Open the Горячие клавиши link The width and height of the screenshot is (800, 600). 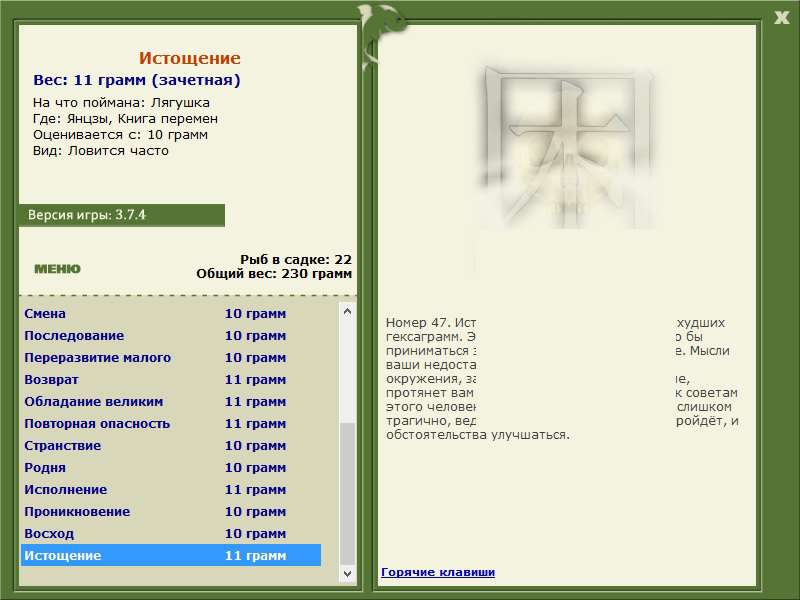[x=438, y=572]
